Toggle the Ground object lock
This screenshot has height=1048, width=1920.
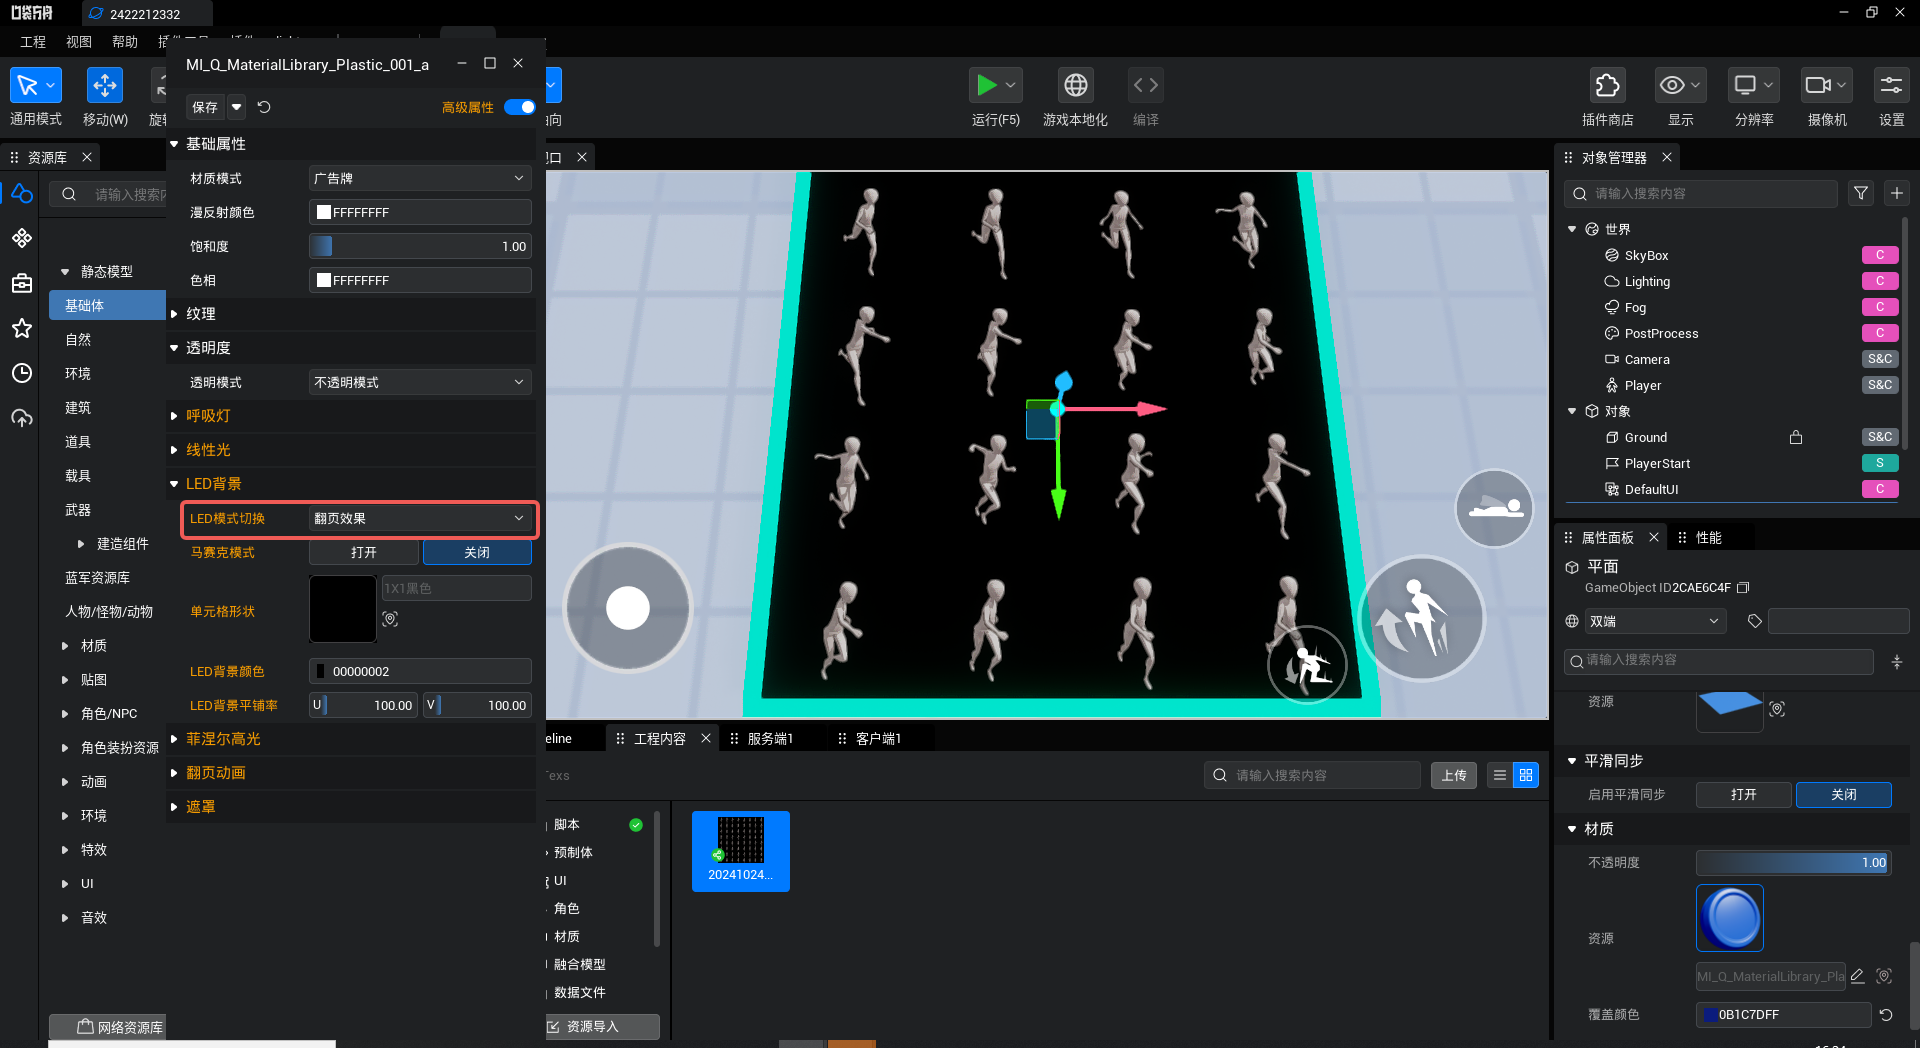(1796, 437)
